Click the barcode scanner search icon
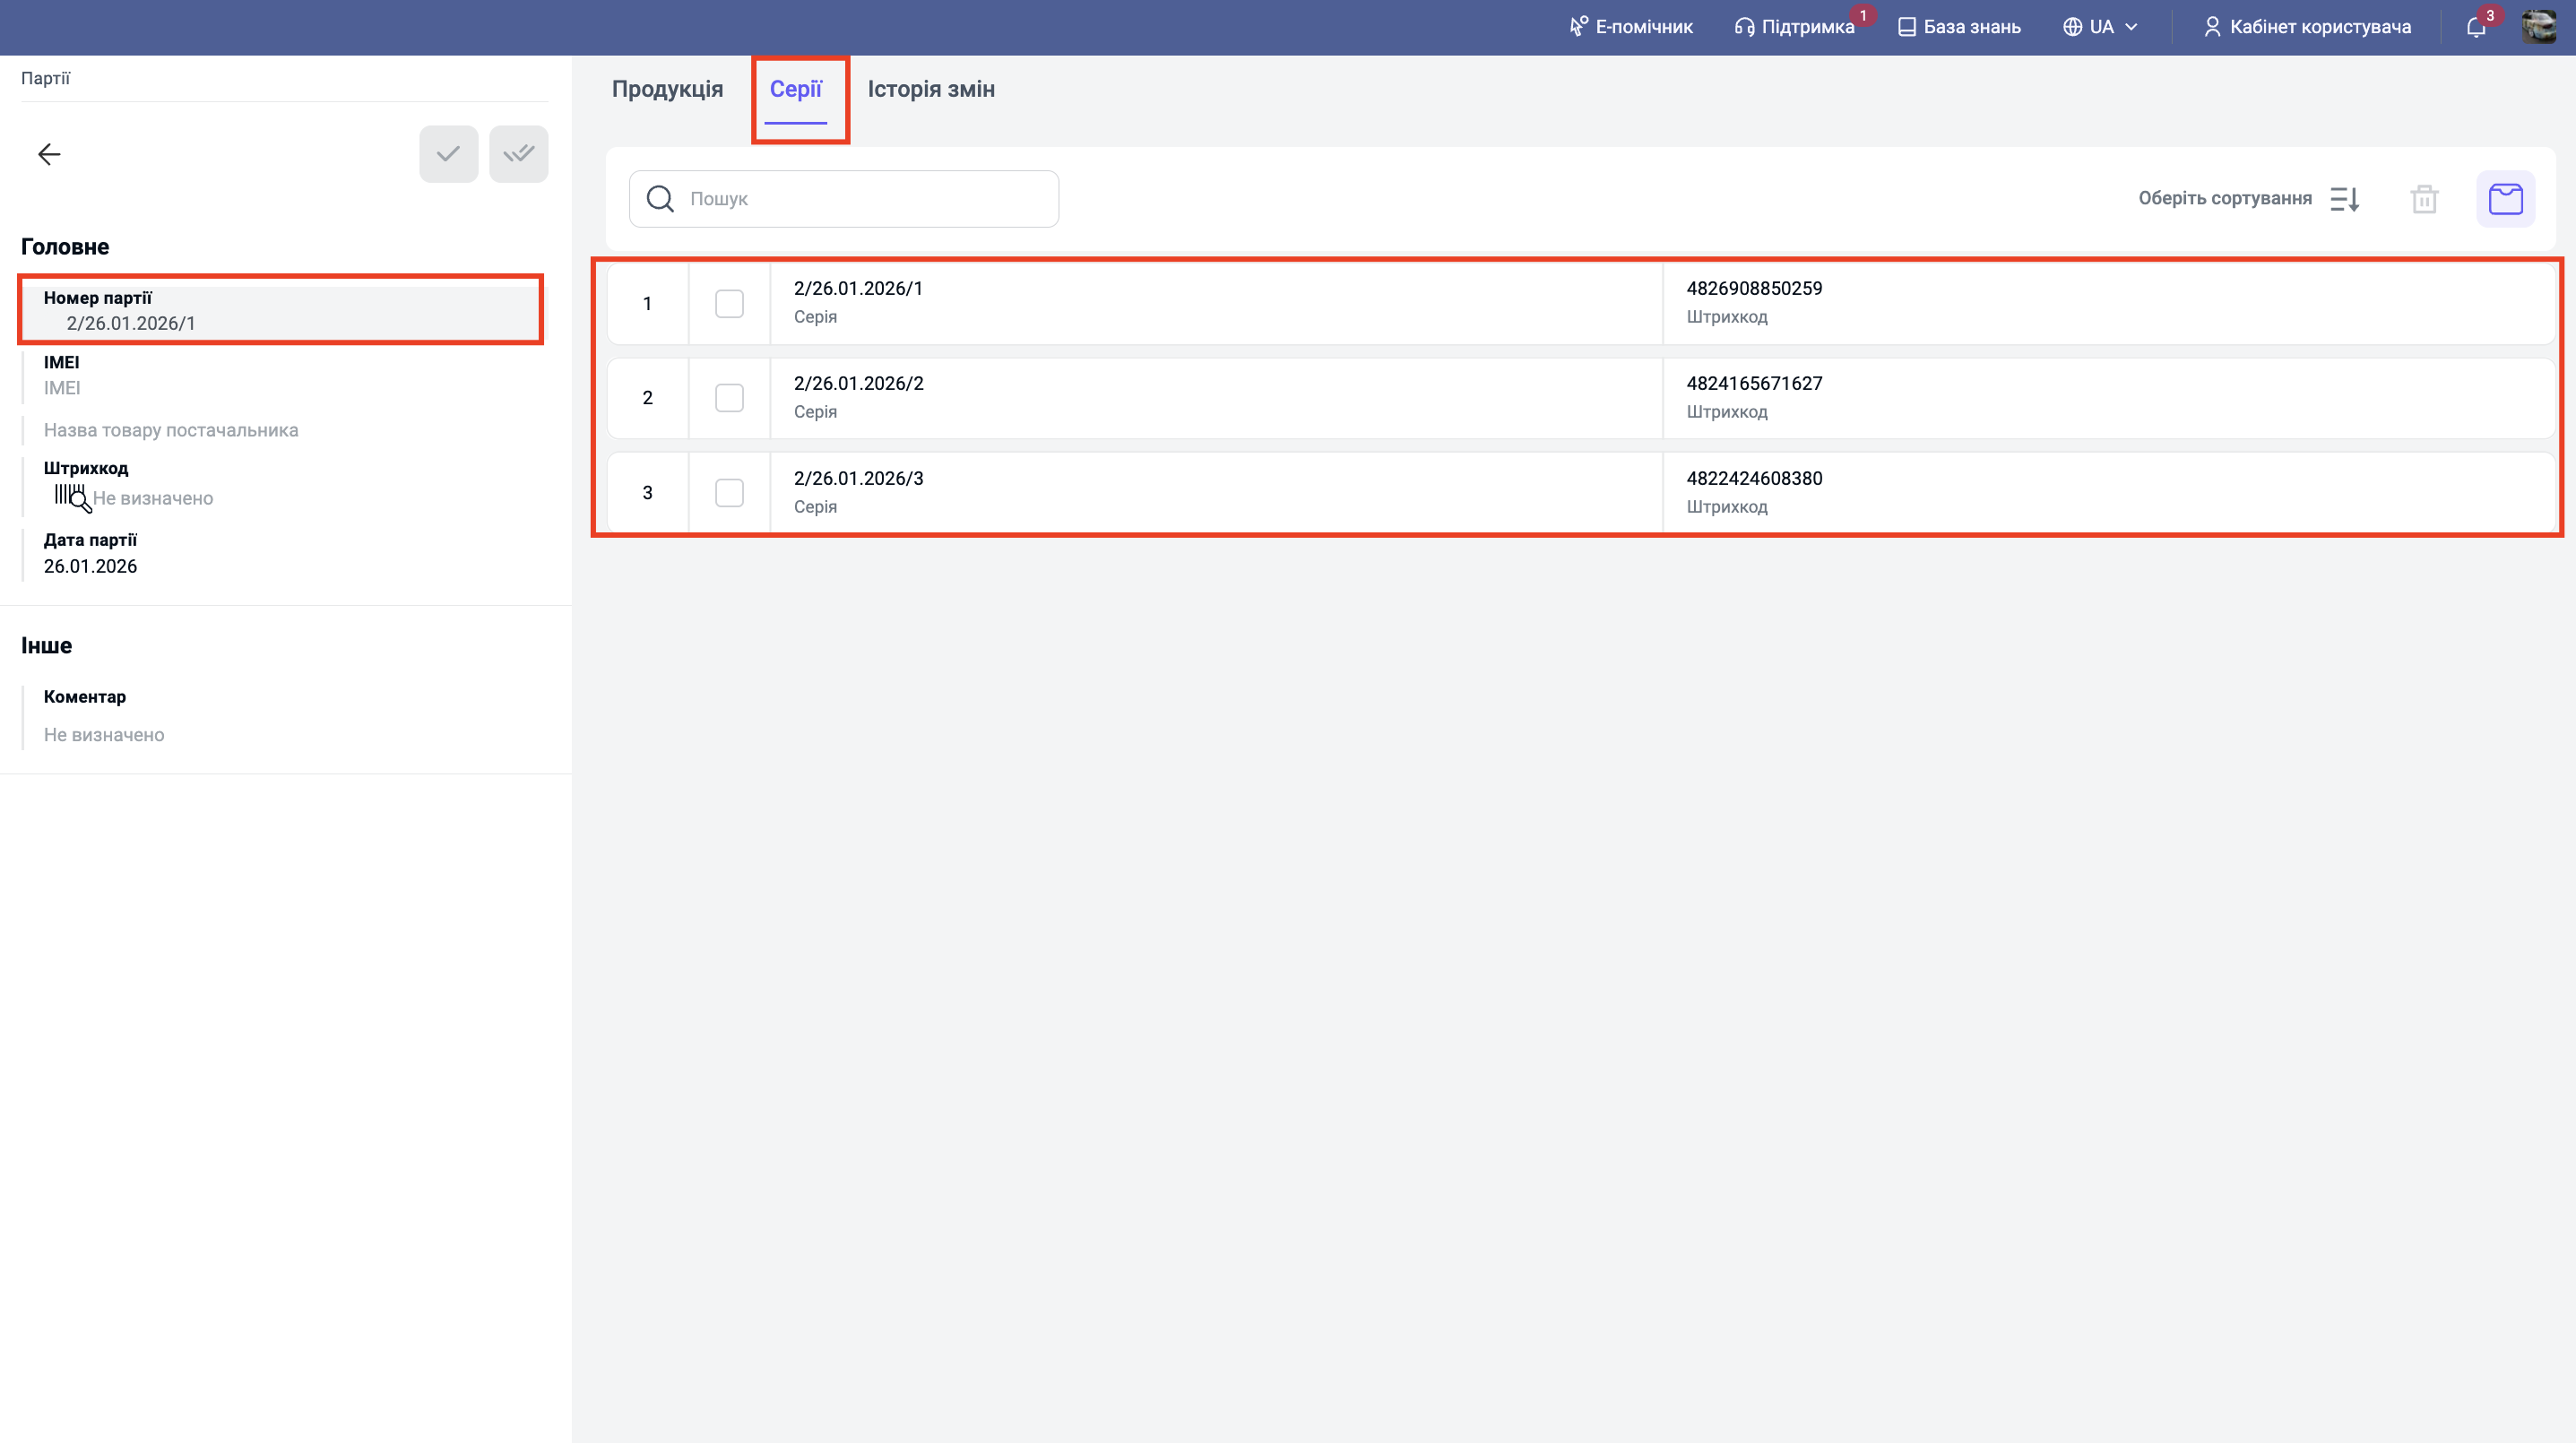Screen dimensions: 2576x1443 pos(72,497)
